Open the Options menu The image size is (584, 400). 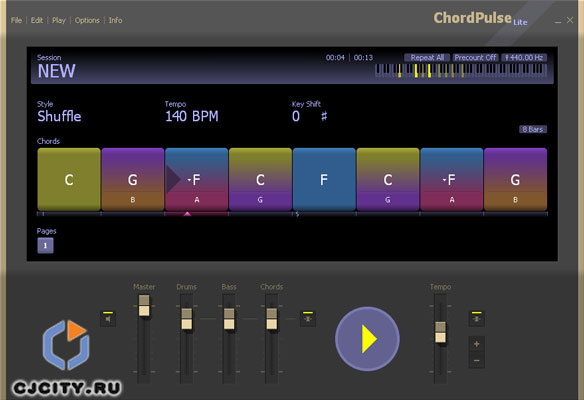pyautogui.click(x=87, y=20)
